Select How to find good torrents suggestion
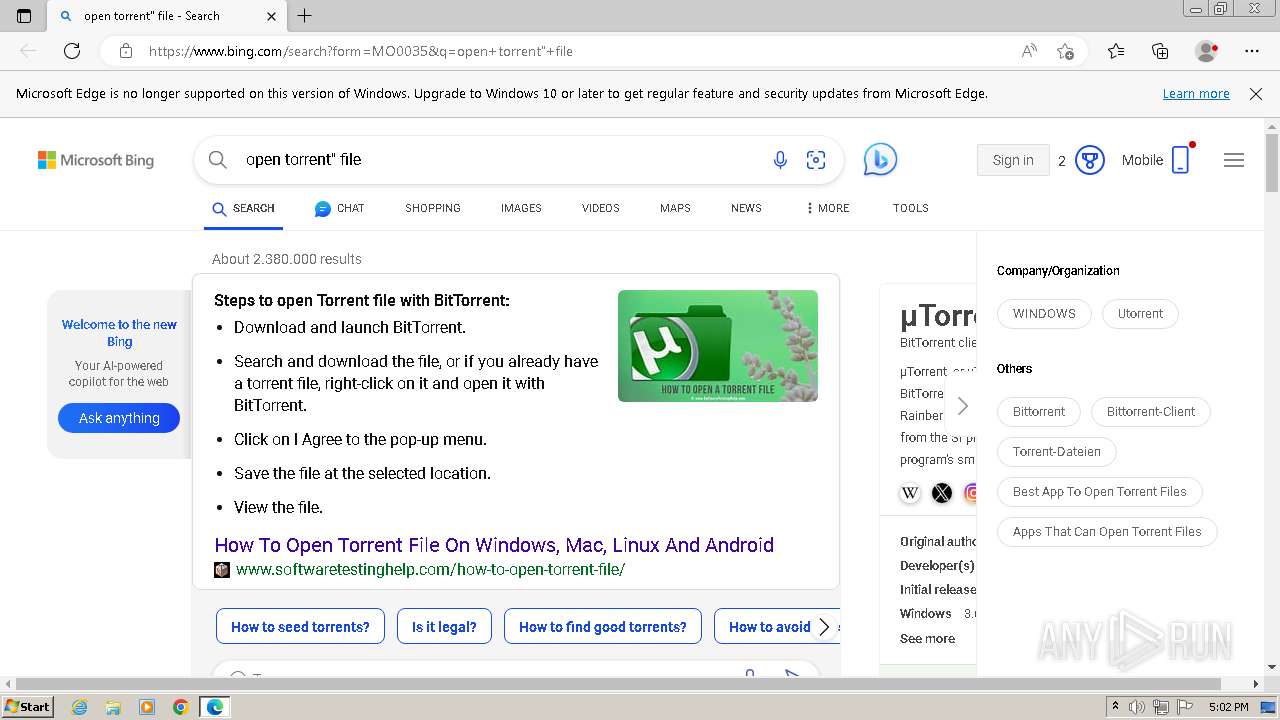 coord(603,627)
